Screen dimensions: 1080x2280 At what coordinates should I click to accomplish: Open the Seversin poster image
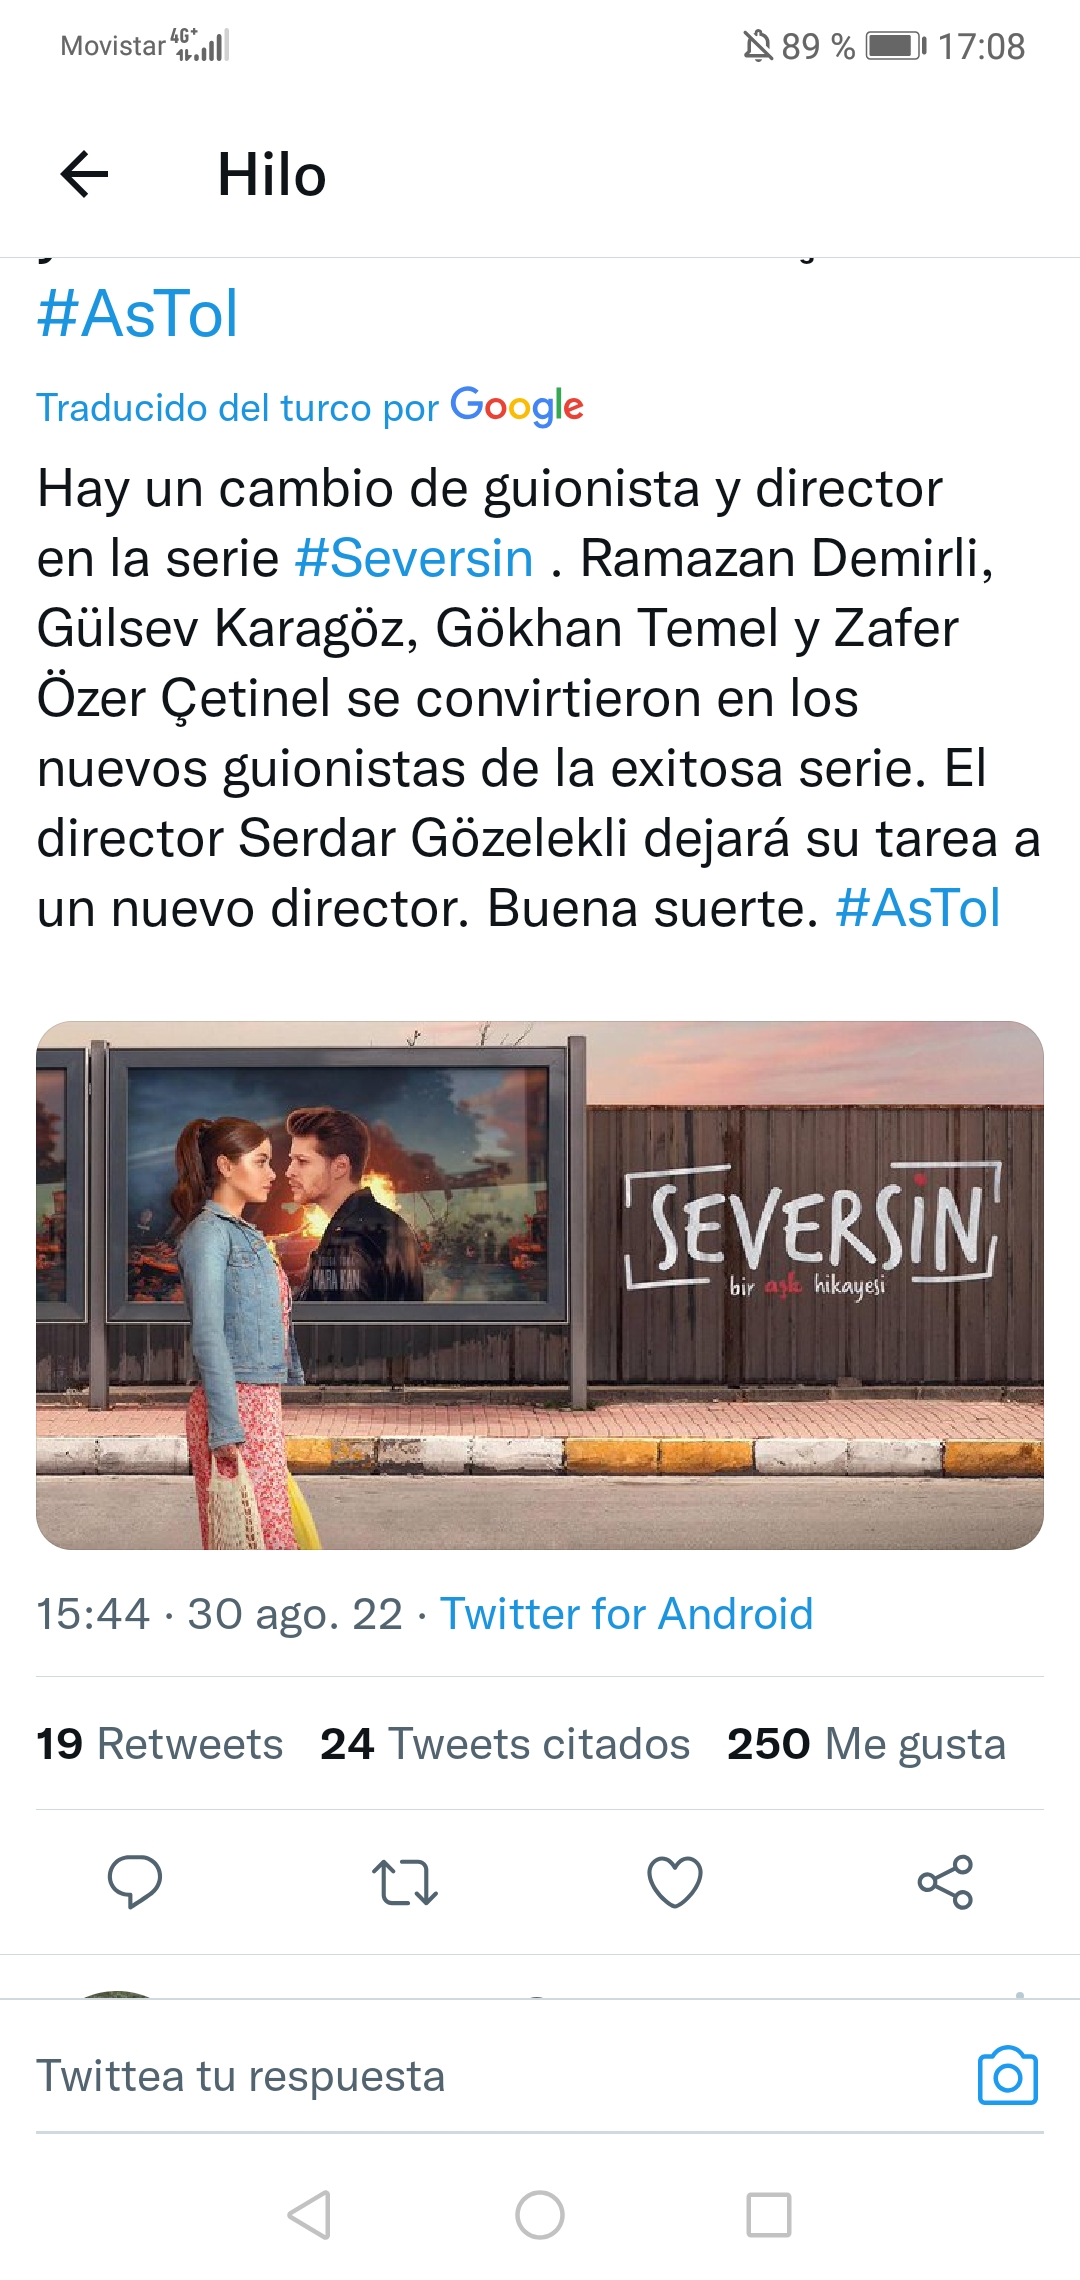540,1285
